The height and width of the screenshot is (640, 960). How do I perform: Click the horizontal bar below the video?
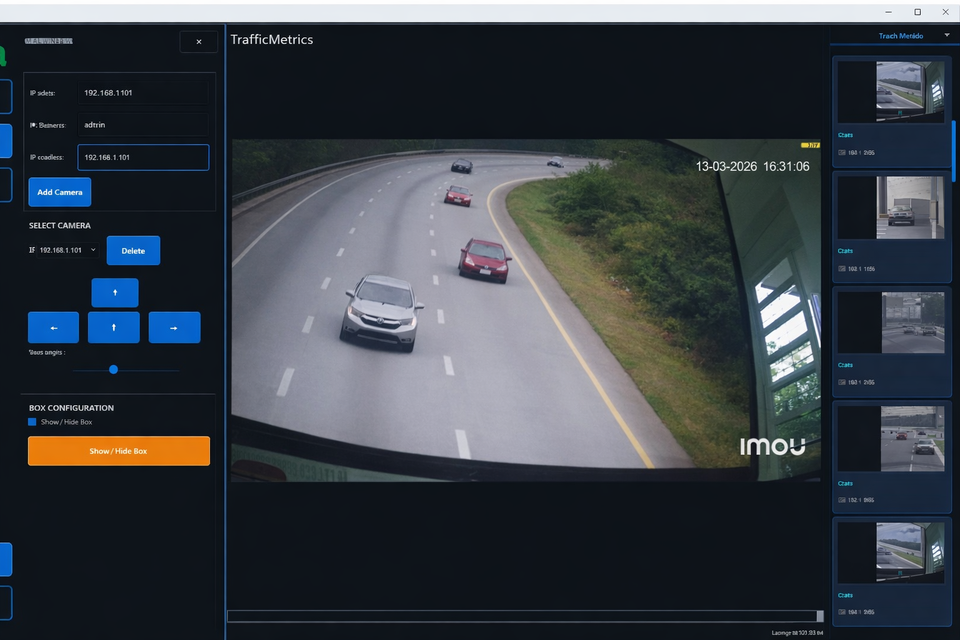coord(524,616)
